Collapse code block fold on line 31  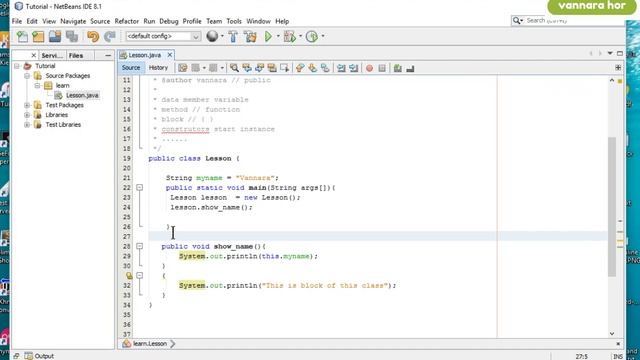tap(140, 276)
